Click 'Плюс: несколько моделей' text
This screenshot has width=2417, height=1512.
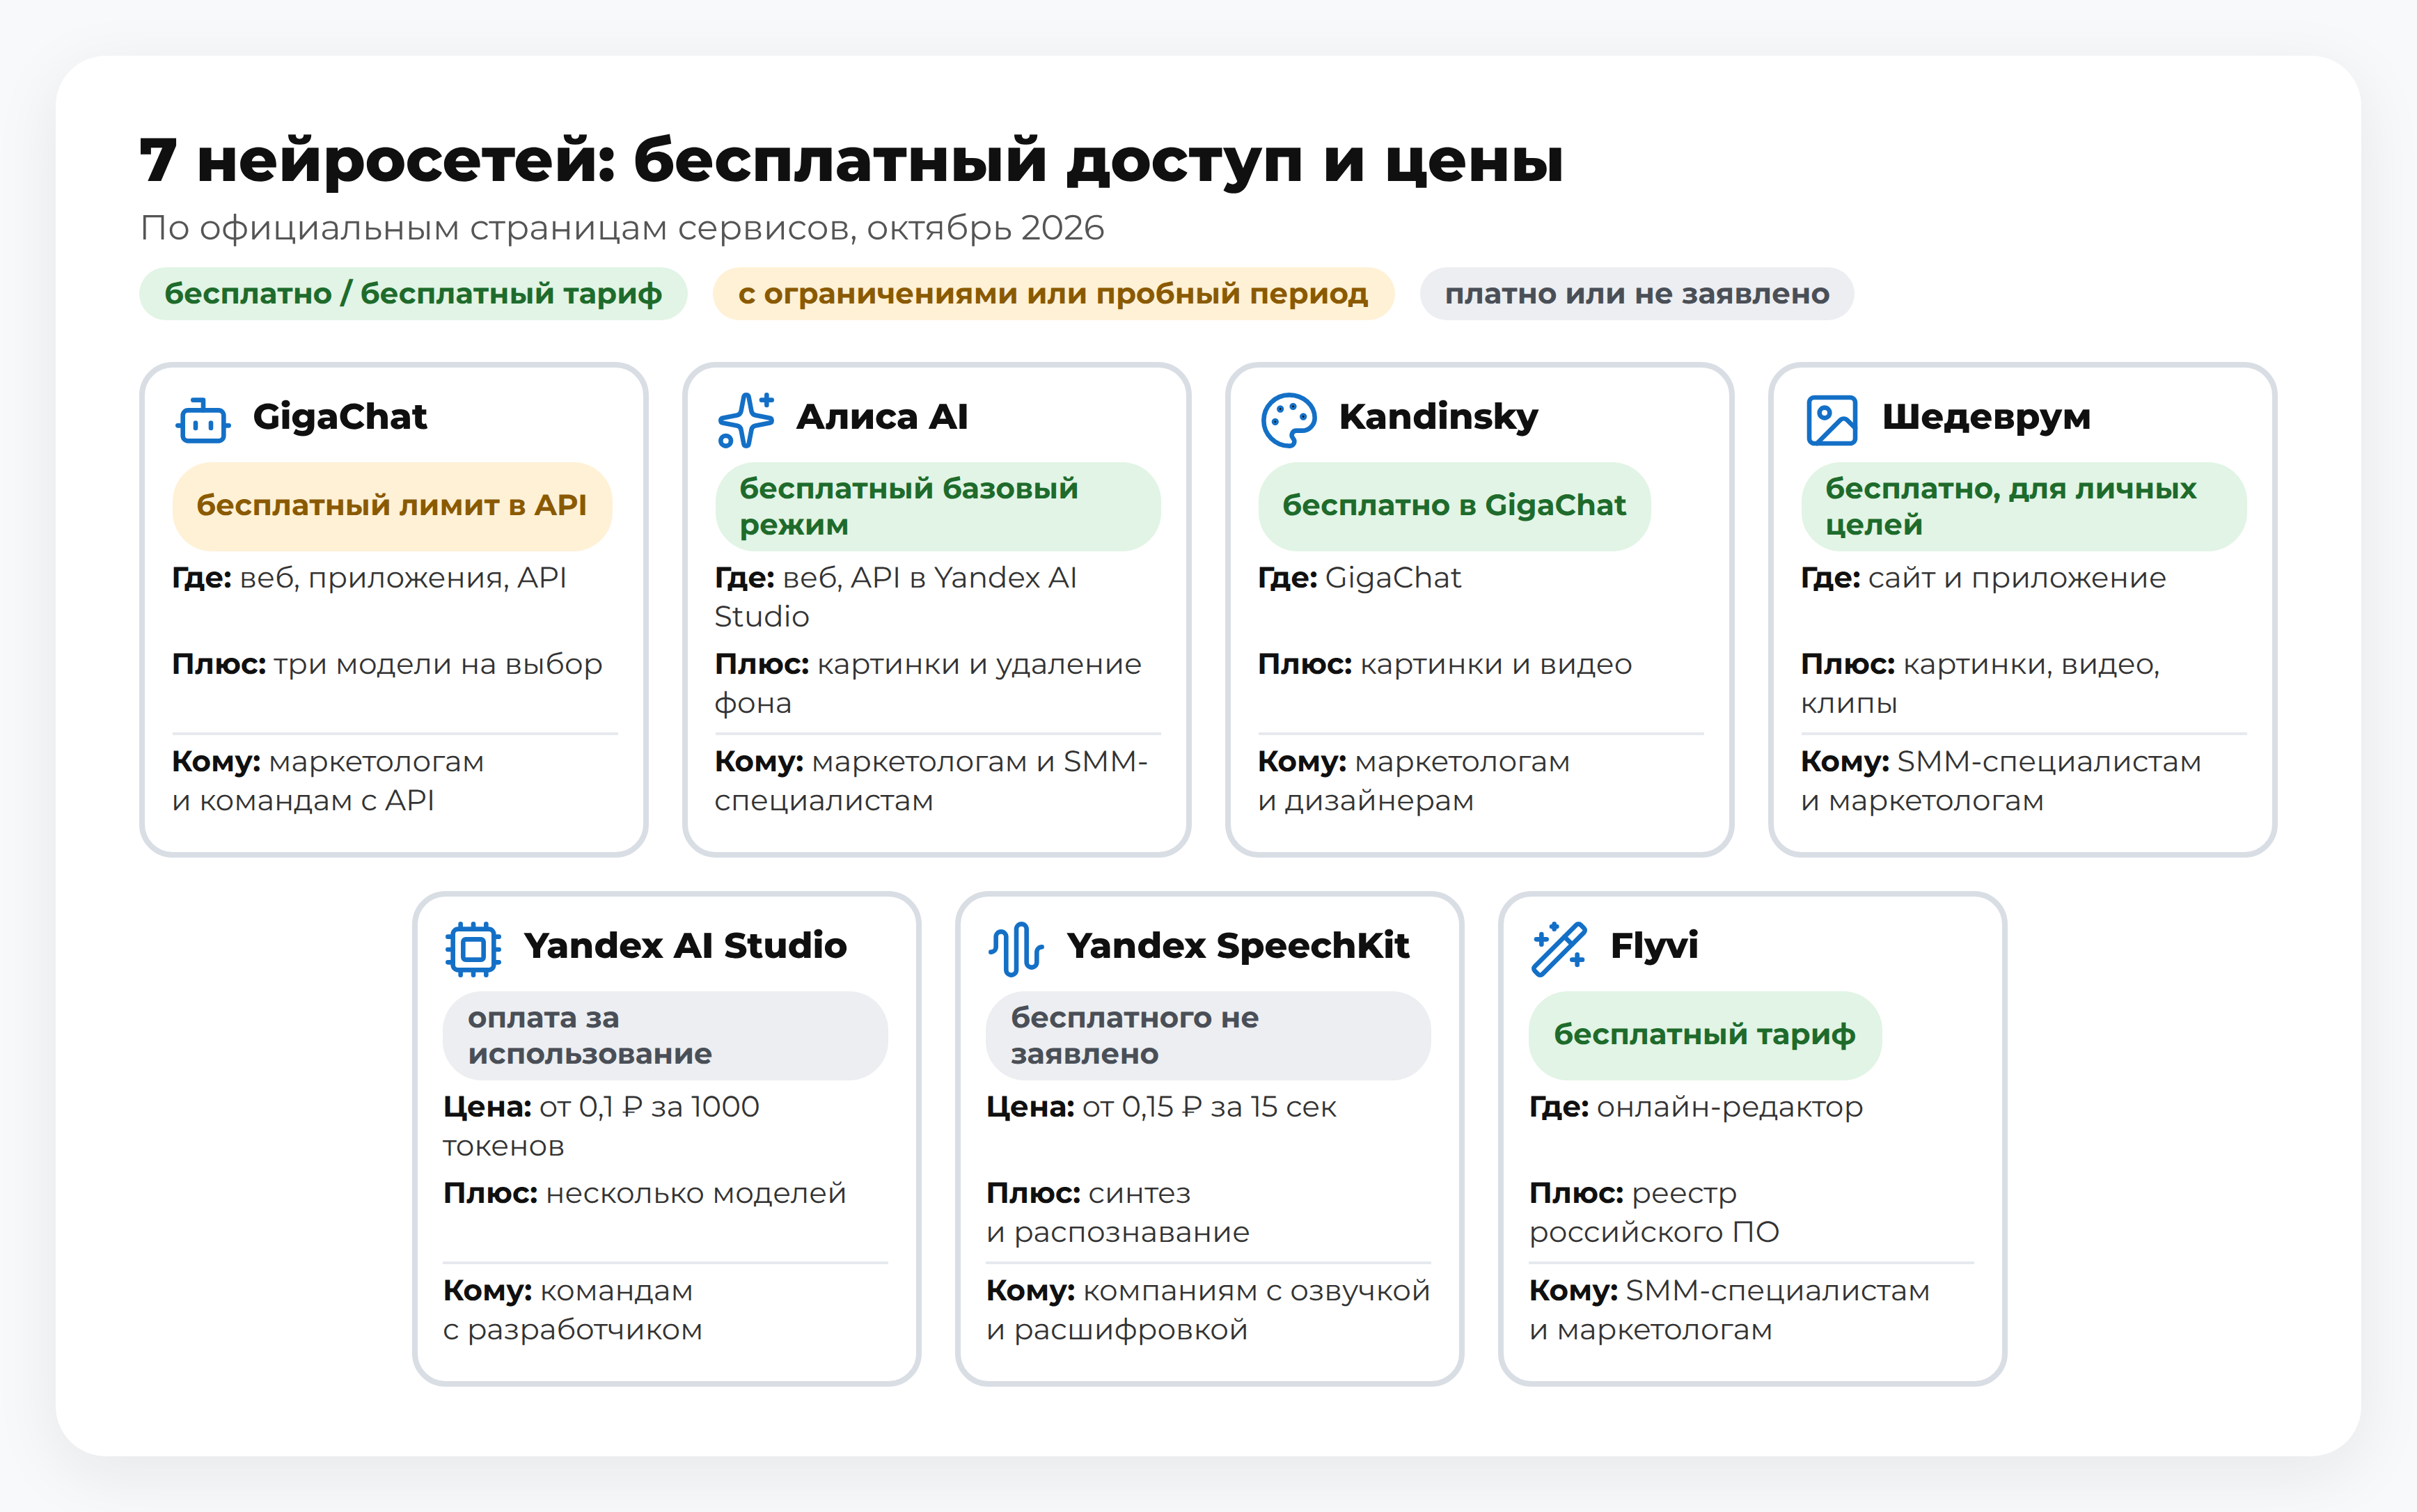click(x=645, y=1193)
